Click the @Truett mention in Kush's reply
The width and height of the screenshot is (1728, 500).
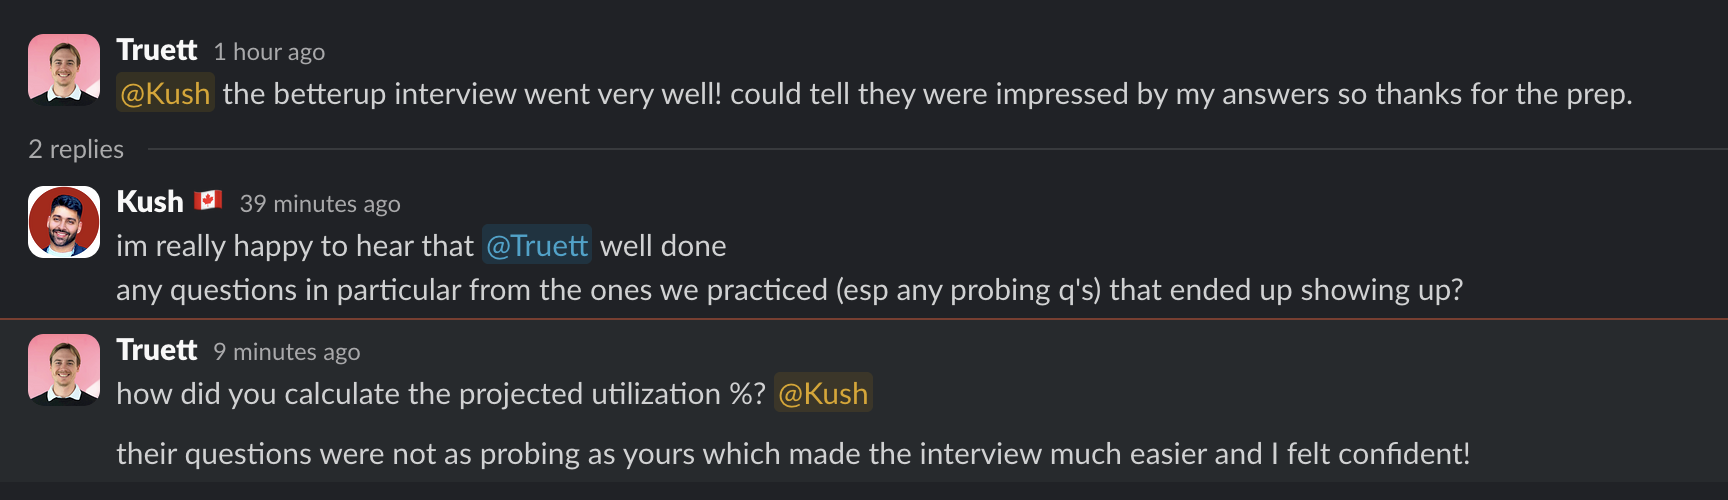coord(537,246)
